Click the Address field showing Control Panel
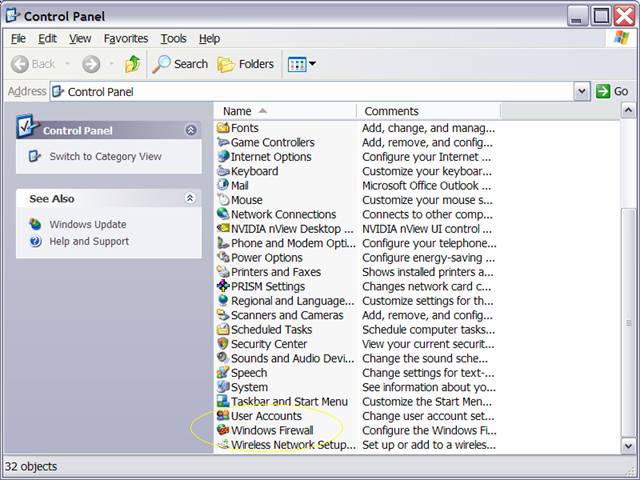640x480 pixels. point(312,91)
